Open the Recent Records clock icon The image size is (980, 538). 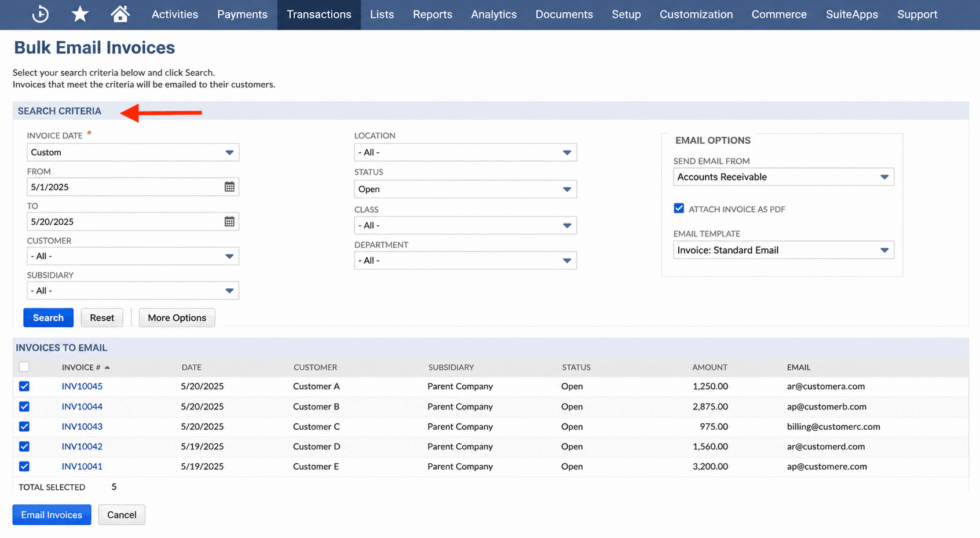(x=40, y=14)
